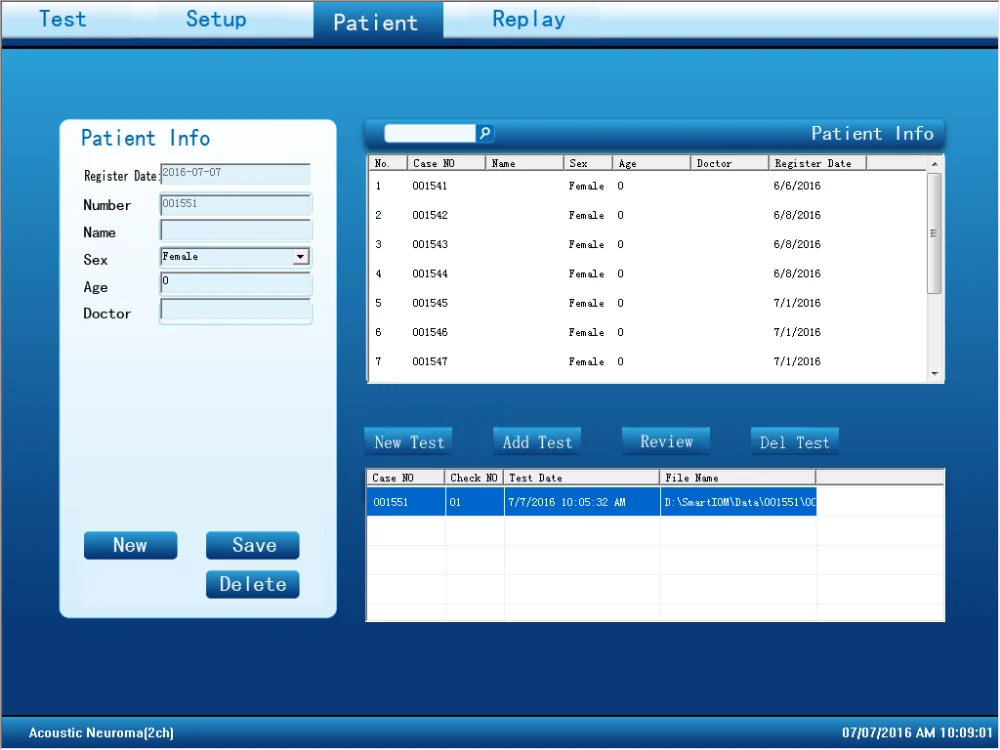
Task: Go to the Replay tab
Action: pos(529,19)
